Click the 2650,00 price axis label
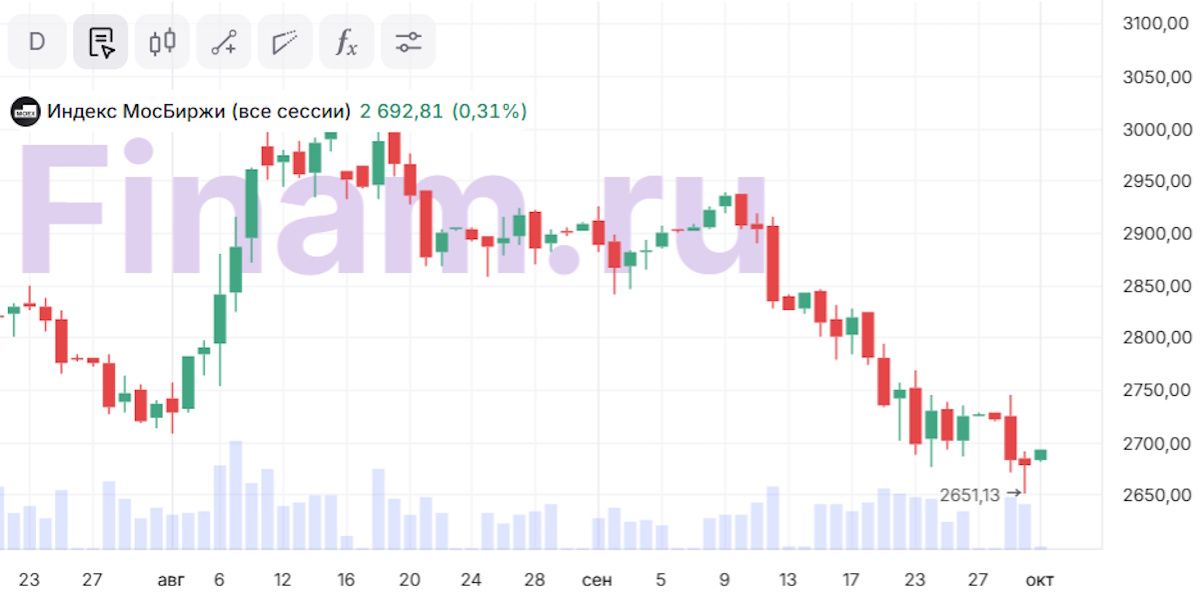This screenshot has height=600, width=1200. click(x=1157, y=495)
